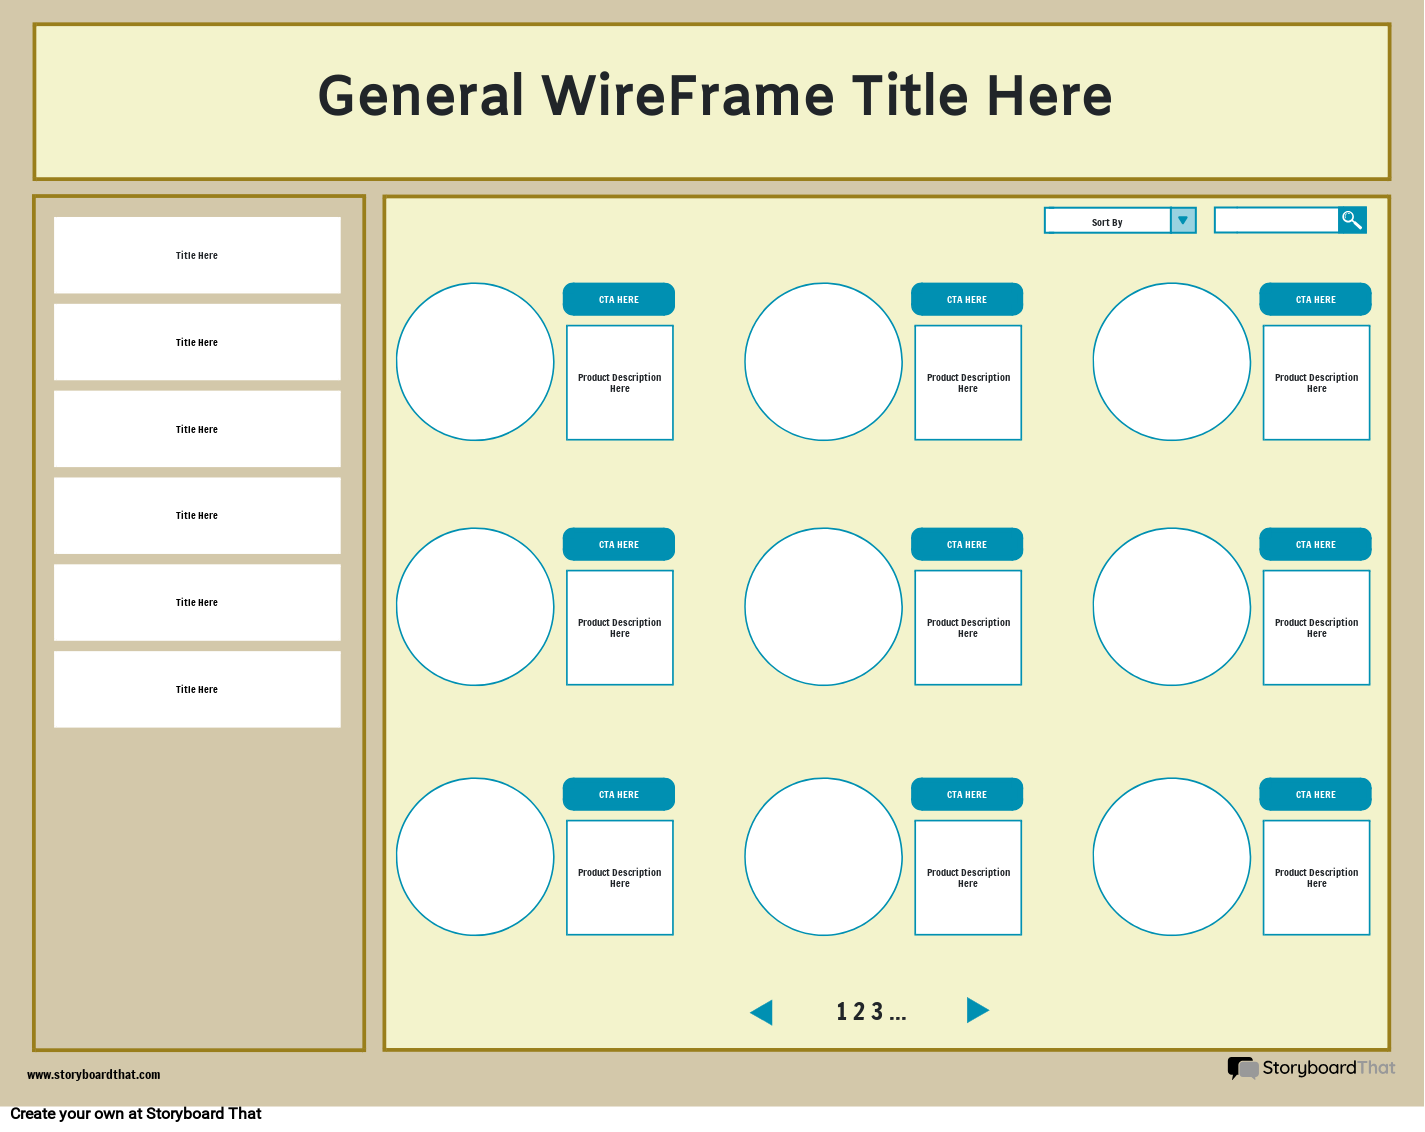The width and height of the screenshot is (1425, 1132).
Task: Select the bottom-right product image circle
Action: coord(1171,857)
